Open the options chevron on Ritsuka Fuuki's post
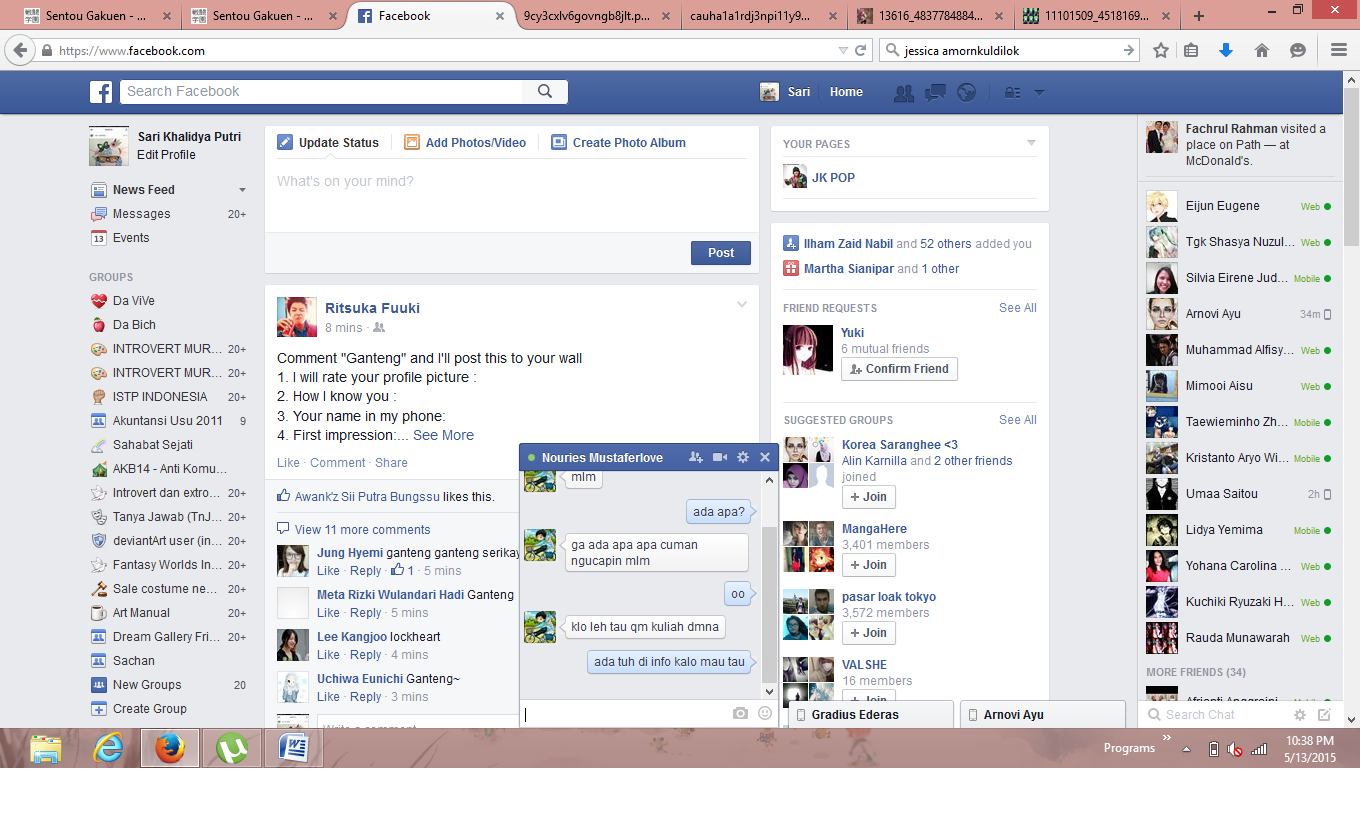The width and height of the screenshot is (1360, 826). coord(742,305)
